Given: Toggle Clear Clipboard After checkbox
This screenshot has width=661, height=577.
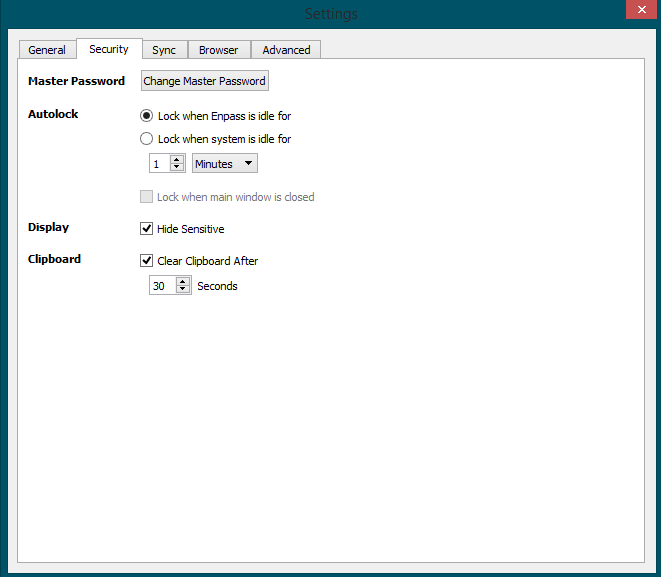Looking at the screenshot, I should [146, 260].
